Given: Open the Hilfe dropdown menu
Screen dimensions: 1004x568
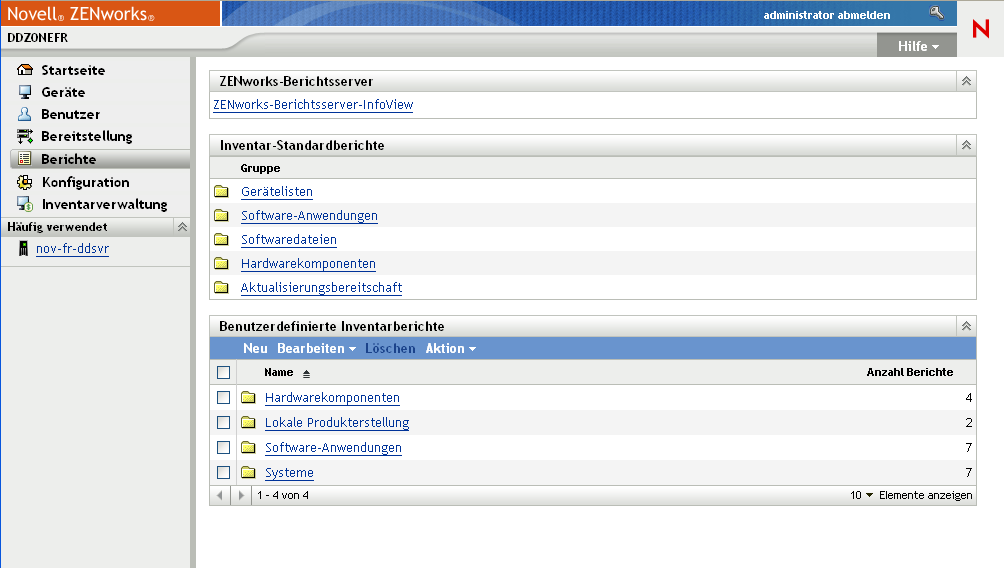Looking at the screenshot, I should [918, 46].
